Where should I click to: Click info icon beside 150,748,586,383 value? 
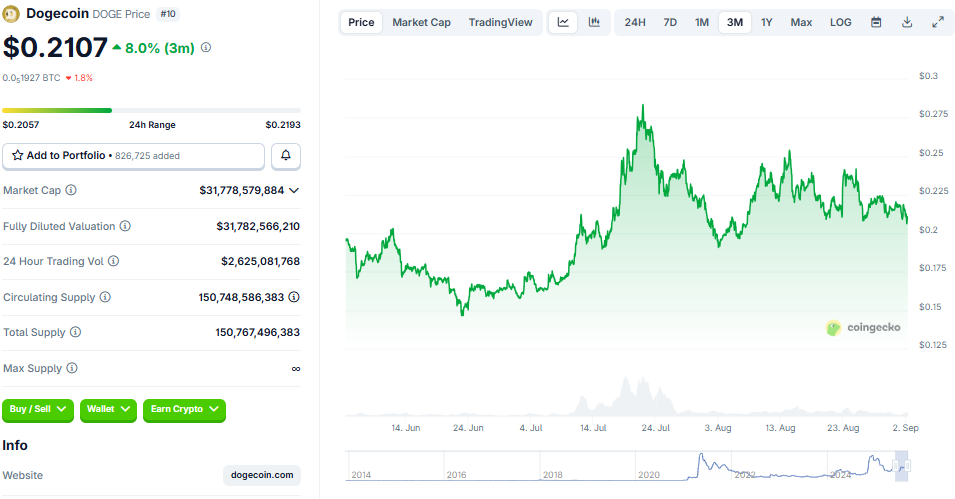[294, 297]
